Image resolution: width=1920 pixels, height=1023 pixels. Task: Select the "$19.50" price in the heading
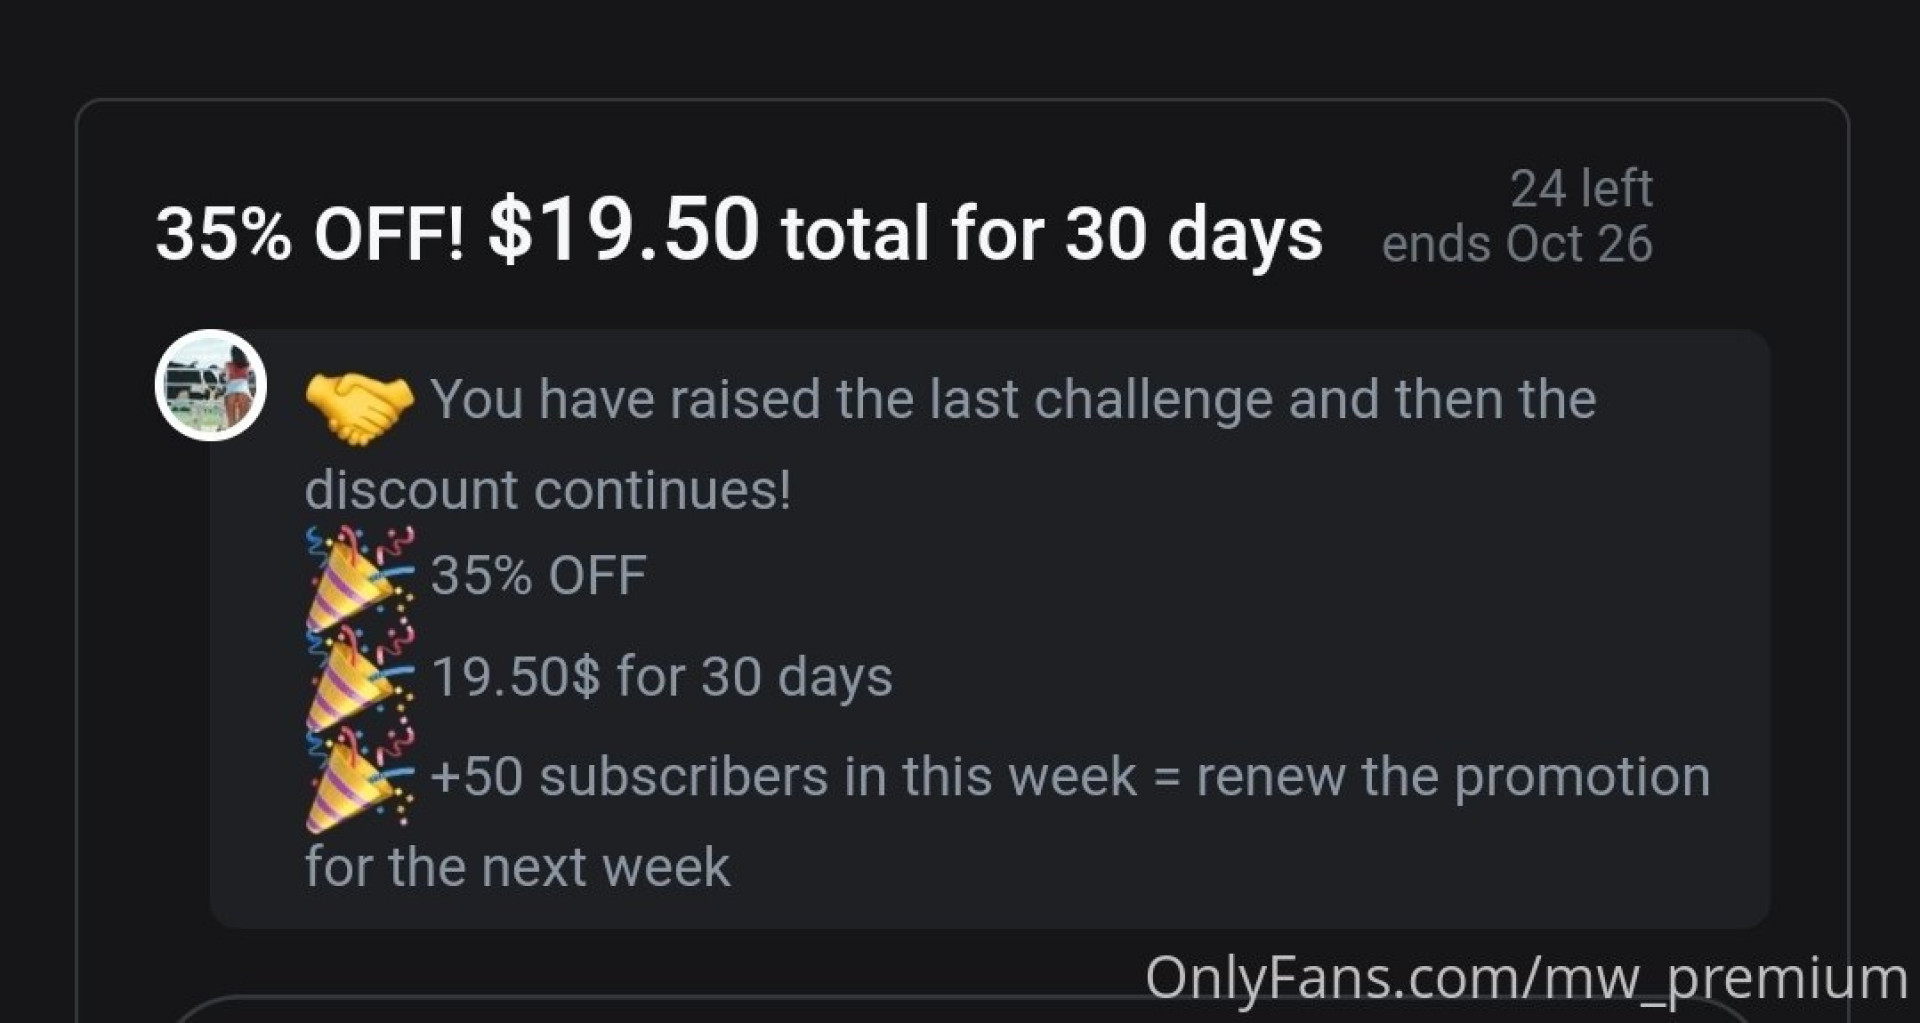(x=623, y=230)
